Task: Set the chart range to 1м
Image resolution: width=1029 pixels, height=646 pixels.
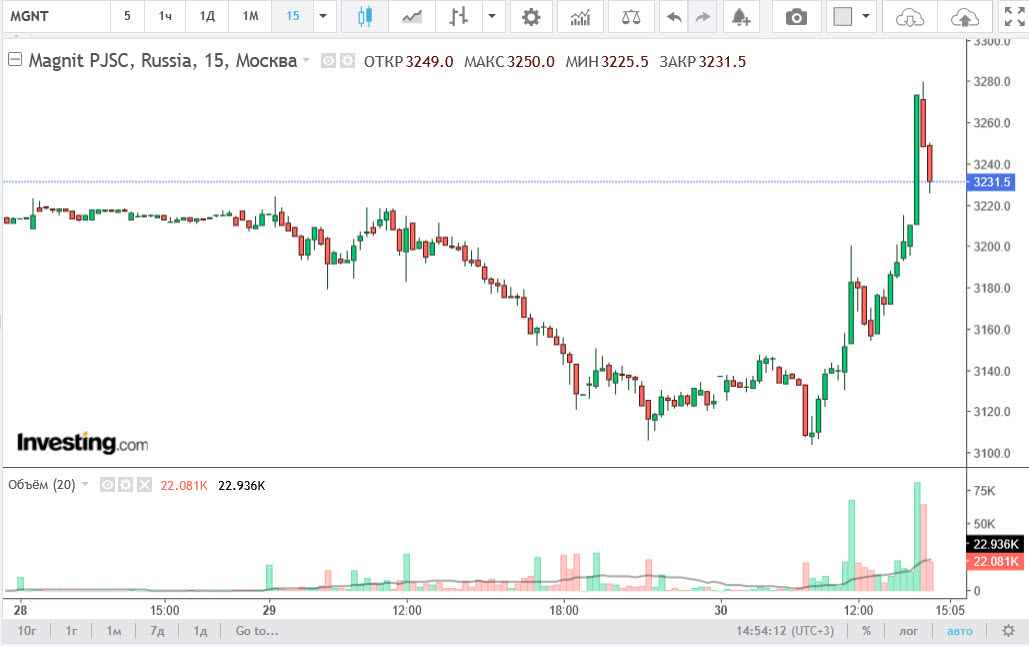Action: tap(114, 631)
